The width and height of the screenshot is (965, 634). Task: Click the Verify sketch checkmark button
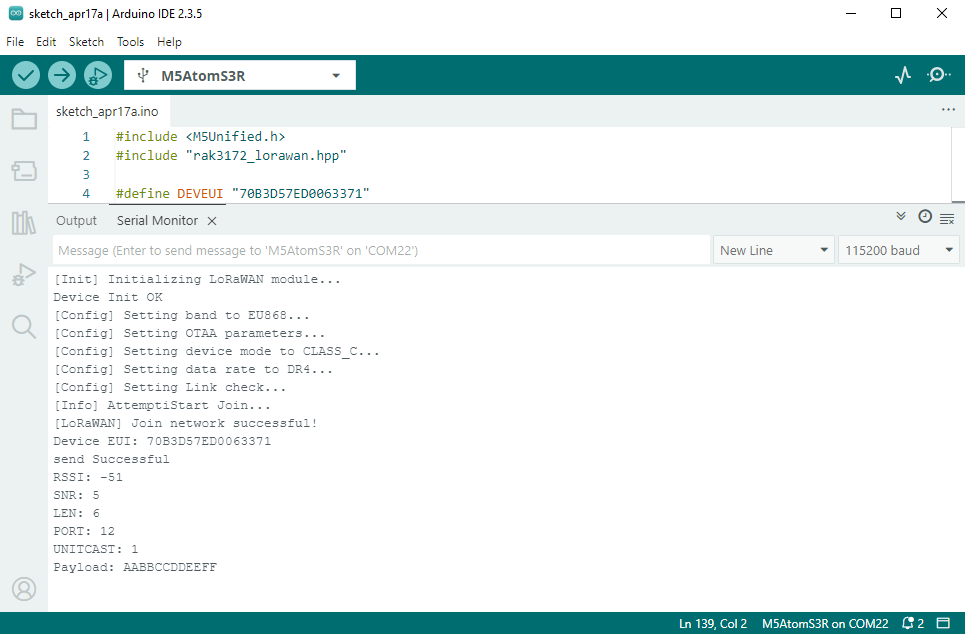[26, 75]
